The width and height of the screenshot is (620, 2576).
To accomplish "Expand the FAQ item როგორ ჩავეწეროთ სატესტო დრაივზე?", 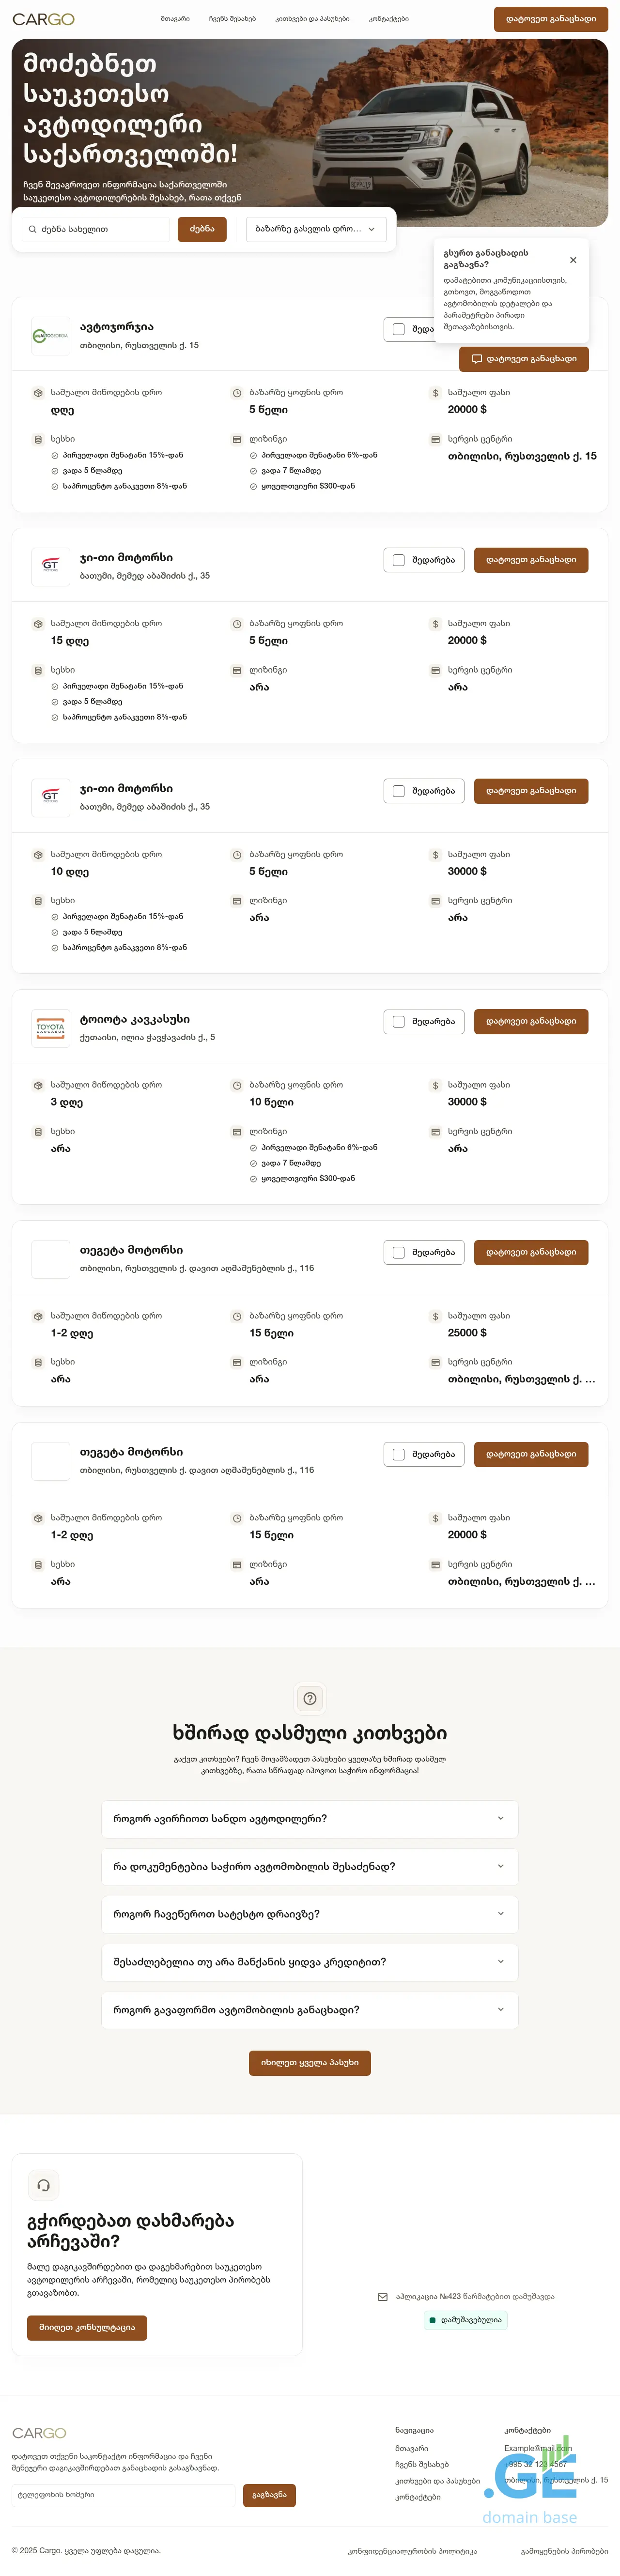I will tap(310, 1914).
